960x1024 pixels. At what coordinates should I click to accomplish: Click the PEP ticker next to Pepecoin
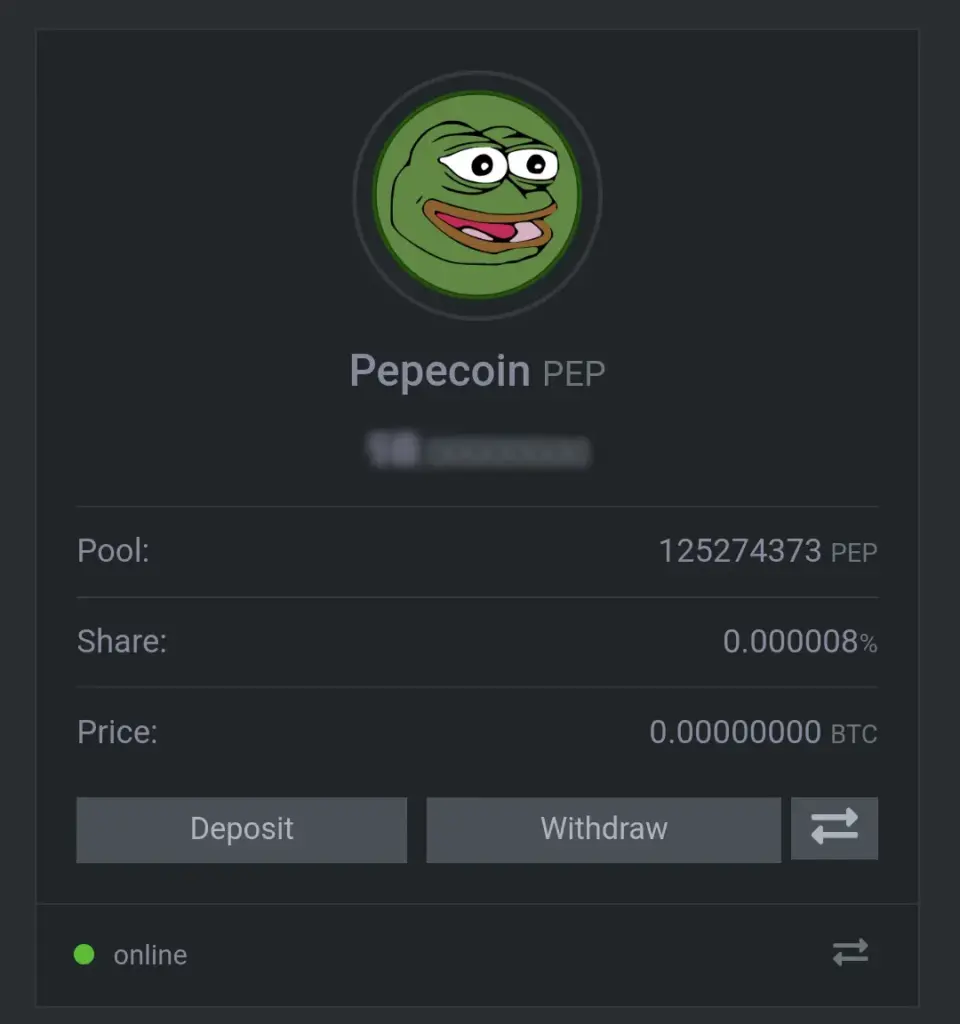coord(574,374)
